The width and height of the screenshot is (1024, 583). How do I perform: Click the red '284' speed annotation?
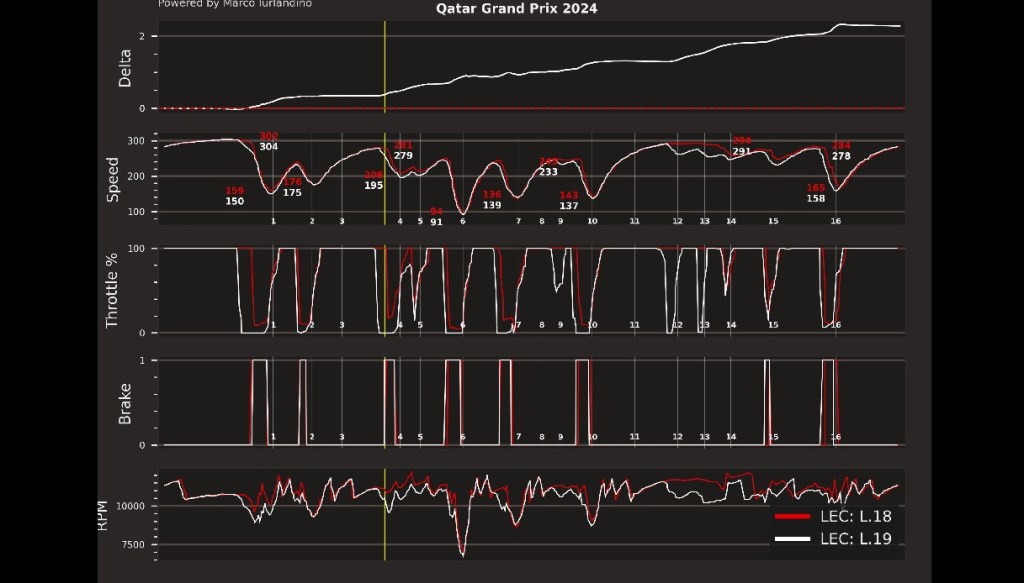click(841, 146)
